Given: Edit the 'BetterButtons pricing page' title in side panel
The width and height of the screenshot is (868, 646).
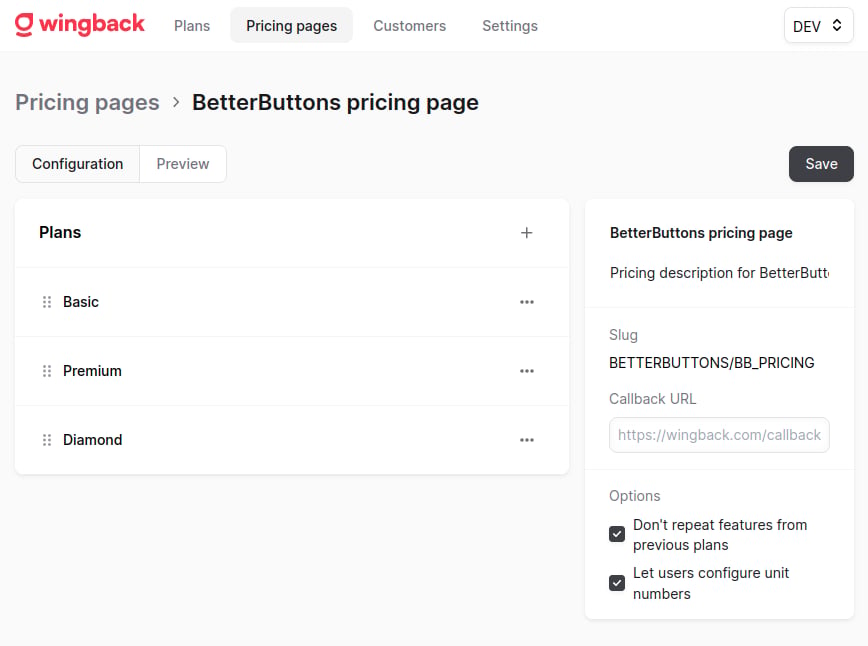Looking at the screenshot, I should (x=701, y=233).
